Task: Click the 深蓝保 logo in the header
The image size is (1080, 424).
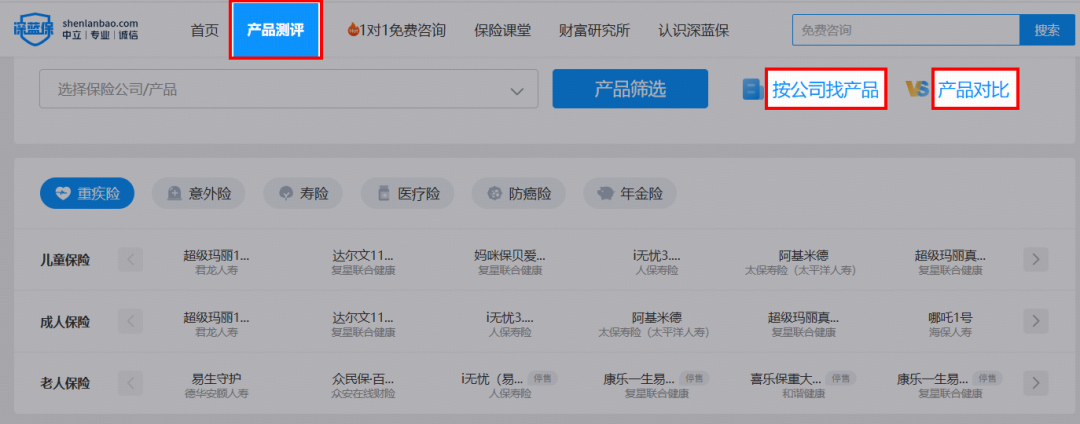Action: coord(75,30)
